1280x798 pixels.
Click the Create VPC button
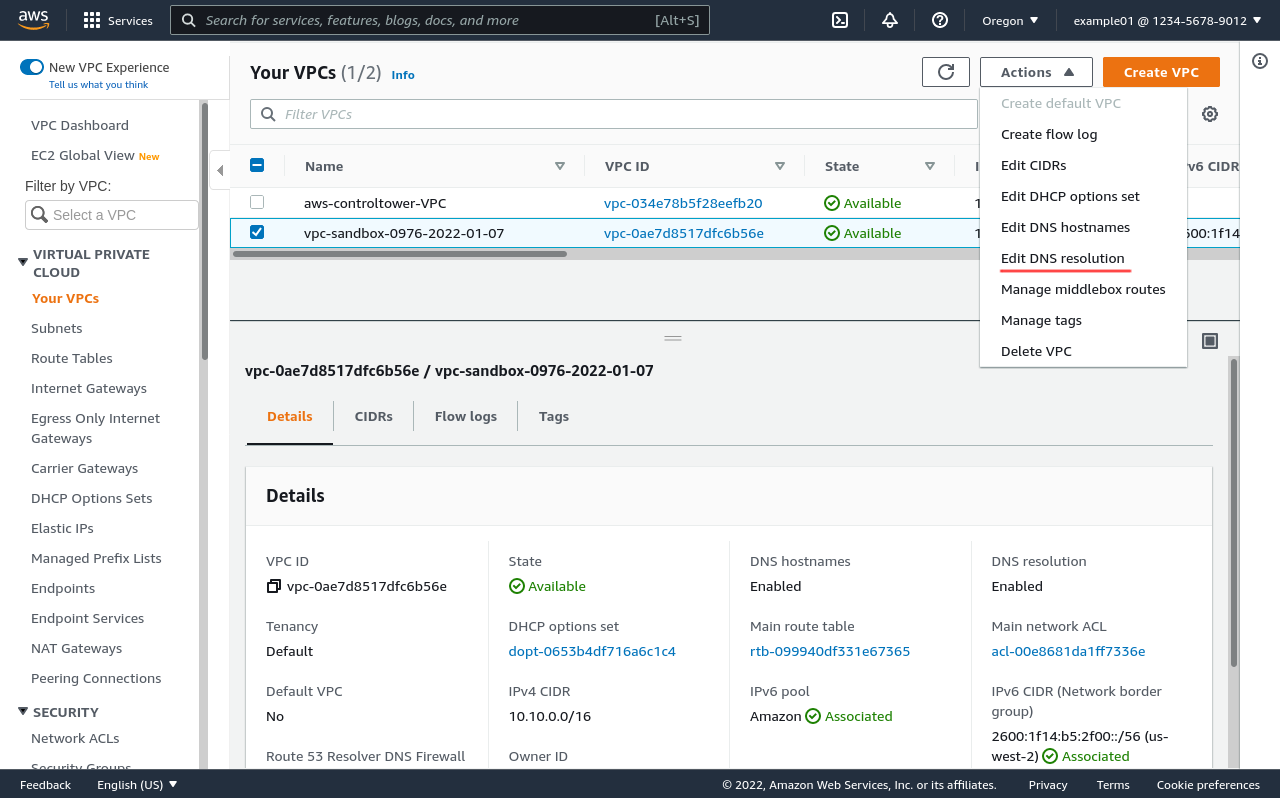tap(1161, 72)
